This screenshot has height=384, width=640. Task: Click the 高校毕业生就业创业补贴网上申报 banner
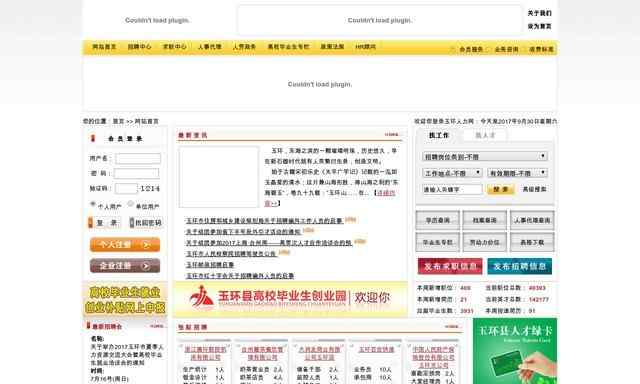(125, 300)
